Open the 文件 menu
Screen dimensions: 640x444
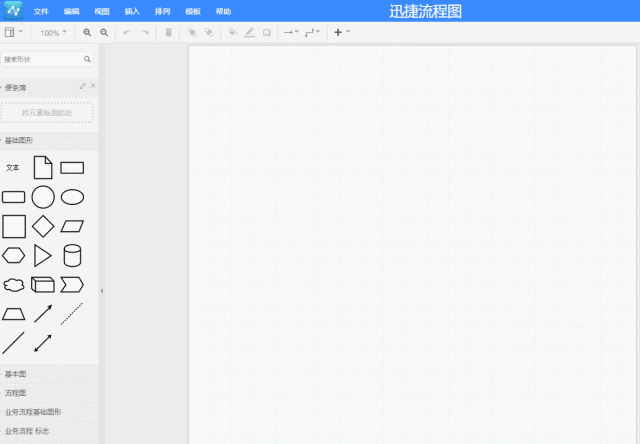(x=41, y=11)
